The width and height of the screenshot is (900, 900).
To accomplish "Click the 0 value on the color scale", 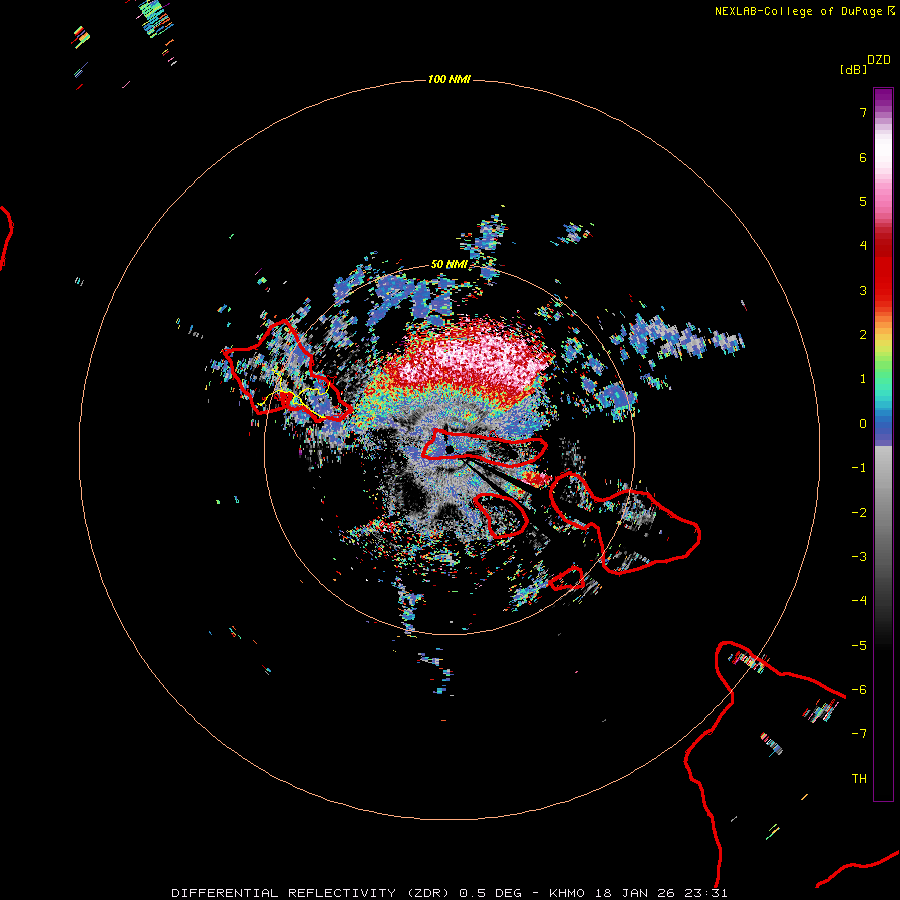I will (863, 424).
